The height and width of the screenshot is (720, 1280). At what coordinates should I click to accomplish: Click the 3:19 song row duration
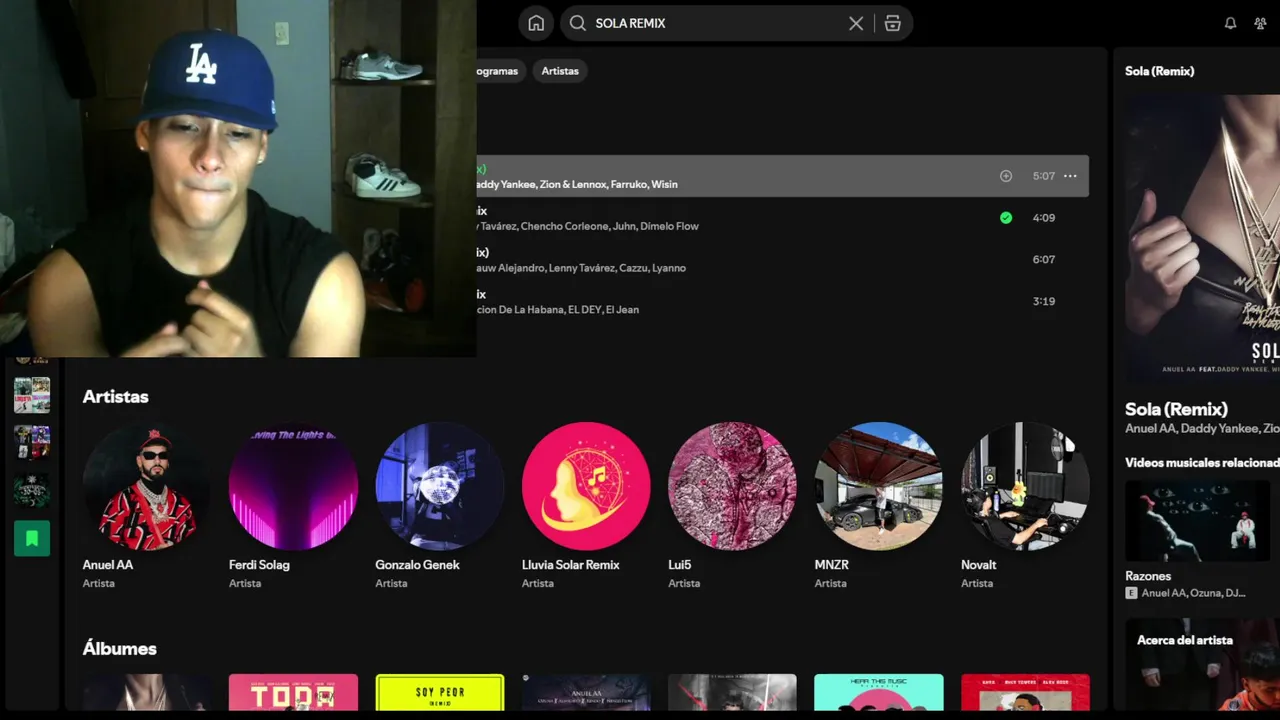click(1044, 301)
